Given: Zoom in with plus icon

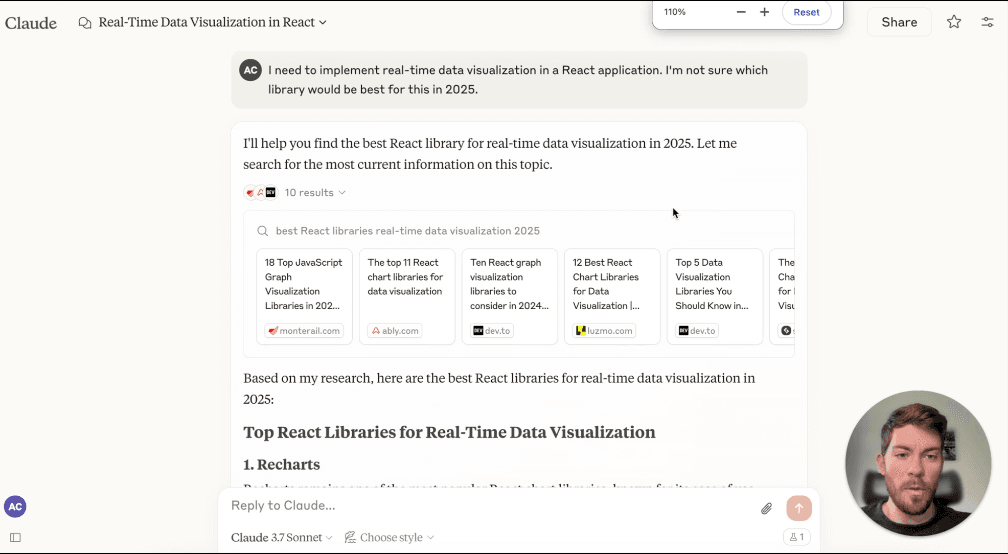Looking at the screenshot, I should [764, 12].
